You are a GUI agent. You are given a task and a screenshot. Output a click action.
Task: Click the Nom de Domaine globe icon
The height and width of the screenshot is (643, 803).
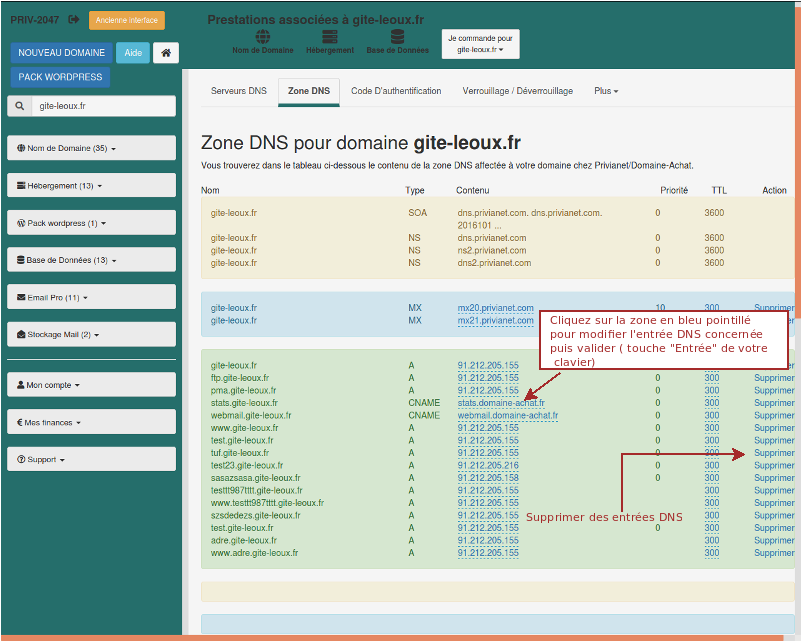tap(263, 37)
